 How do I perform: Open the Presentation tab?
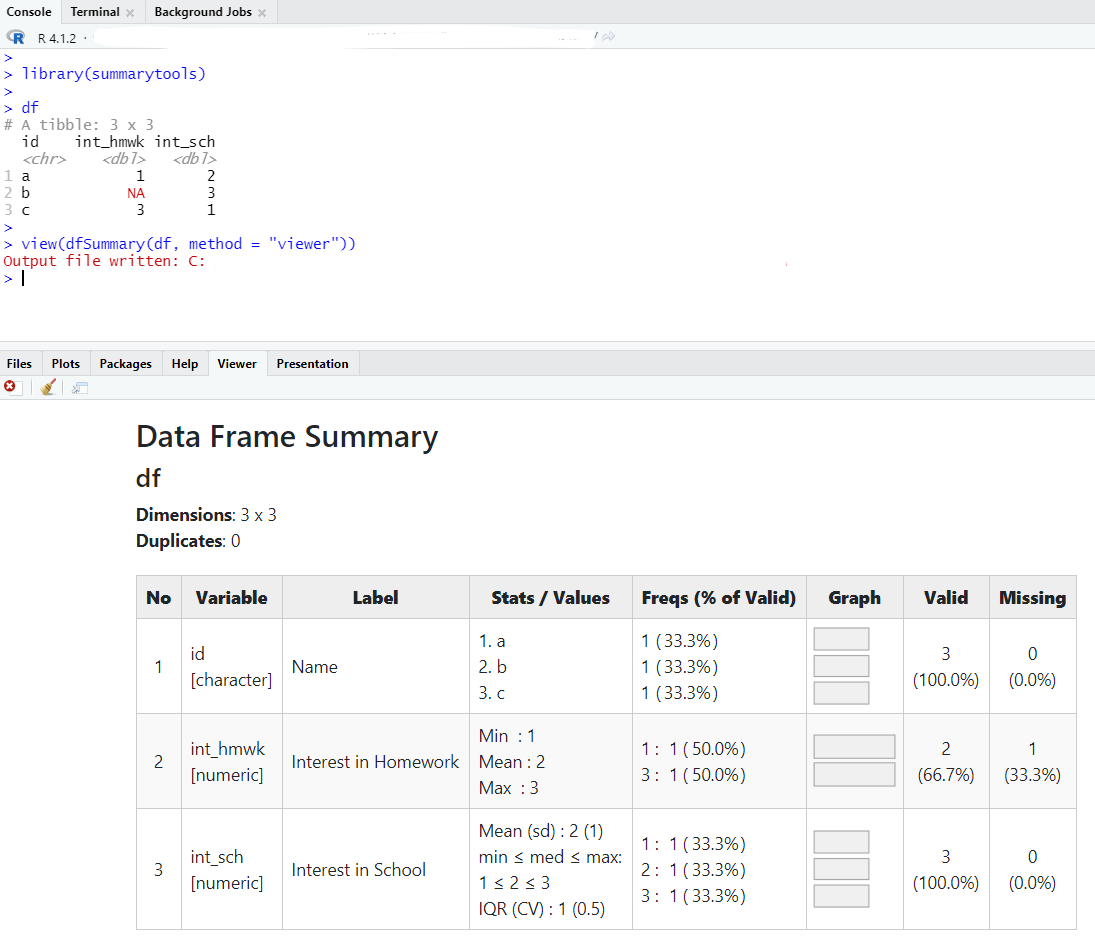312,364
